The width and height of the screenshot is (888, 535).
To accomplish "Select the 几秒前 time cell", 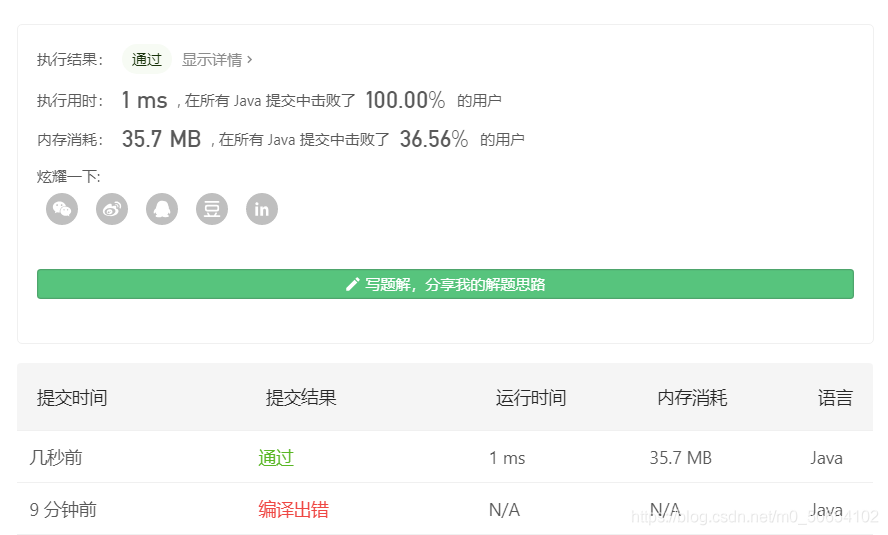I will coord(56,457).
